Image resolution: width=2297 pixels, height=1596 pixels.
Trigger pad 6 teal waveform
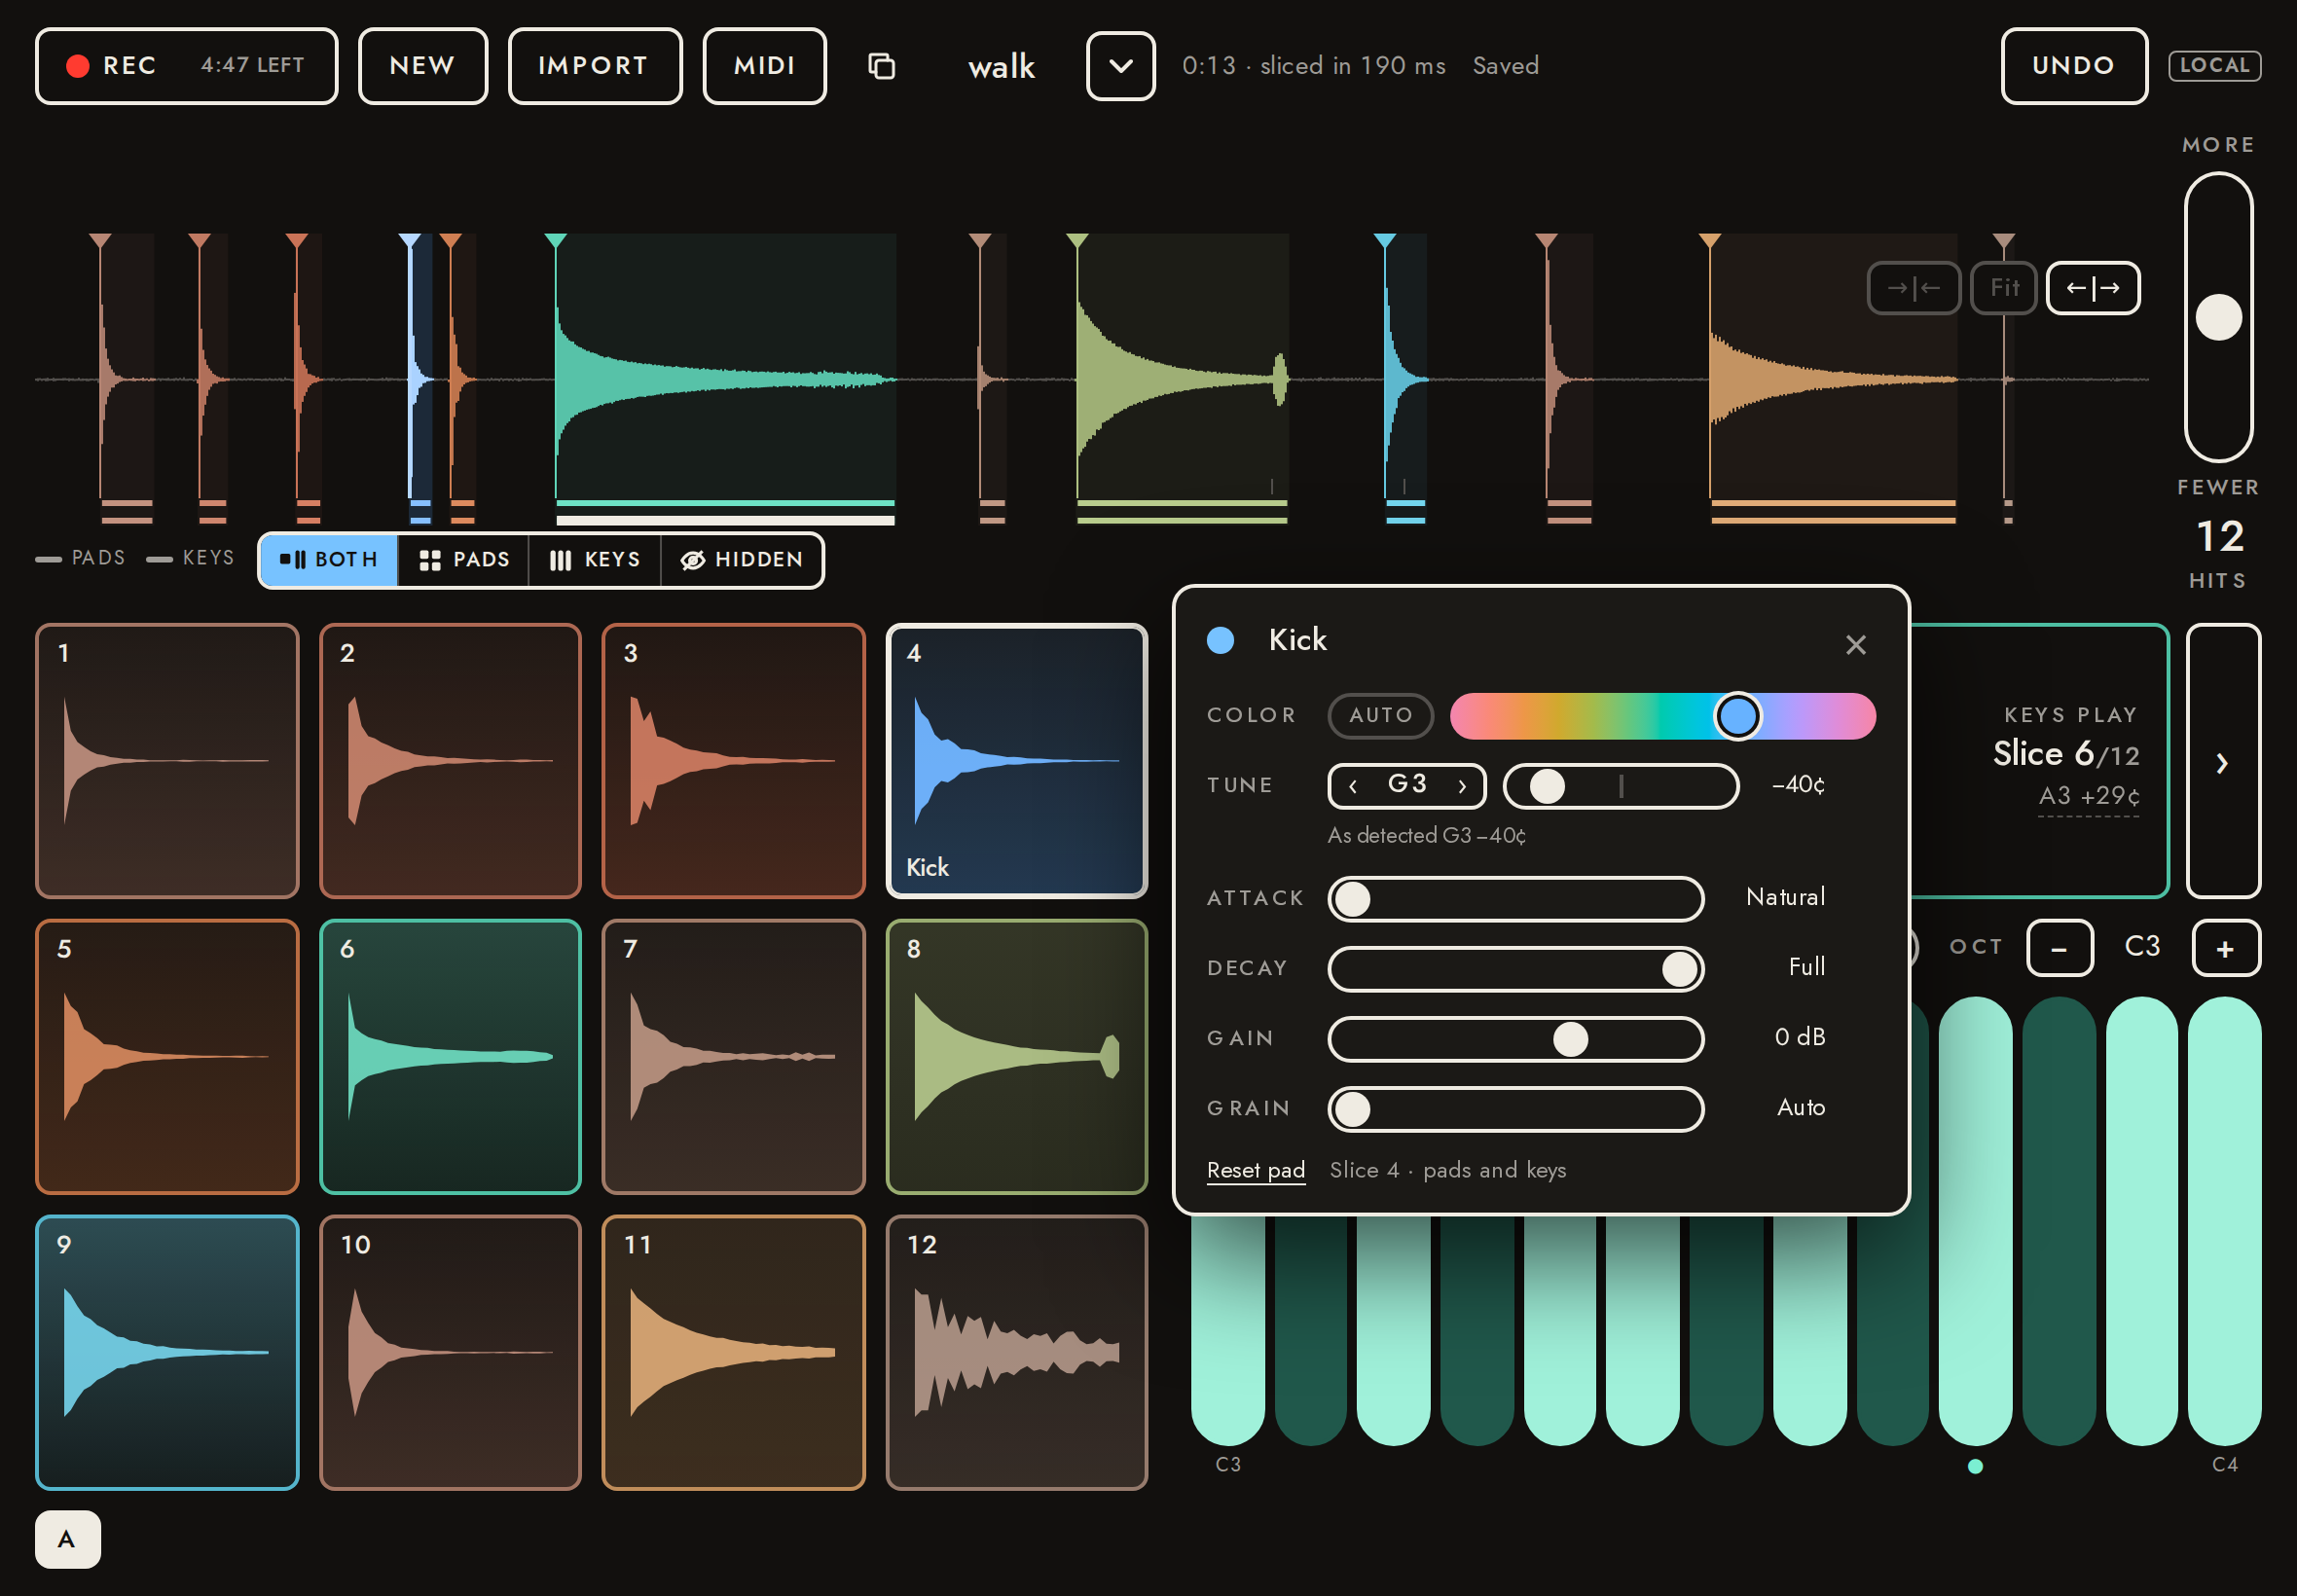coord(450,1056)
